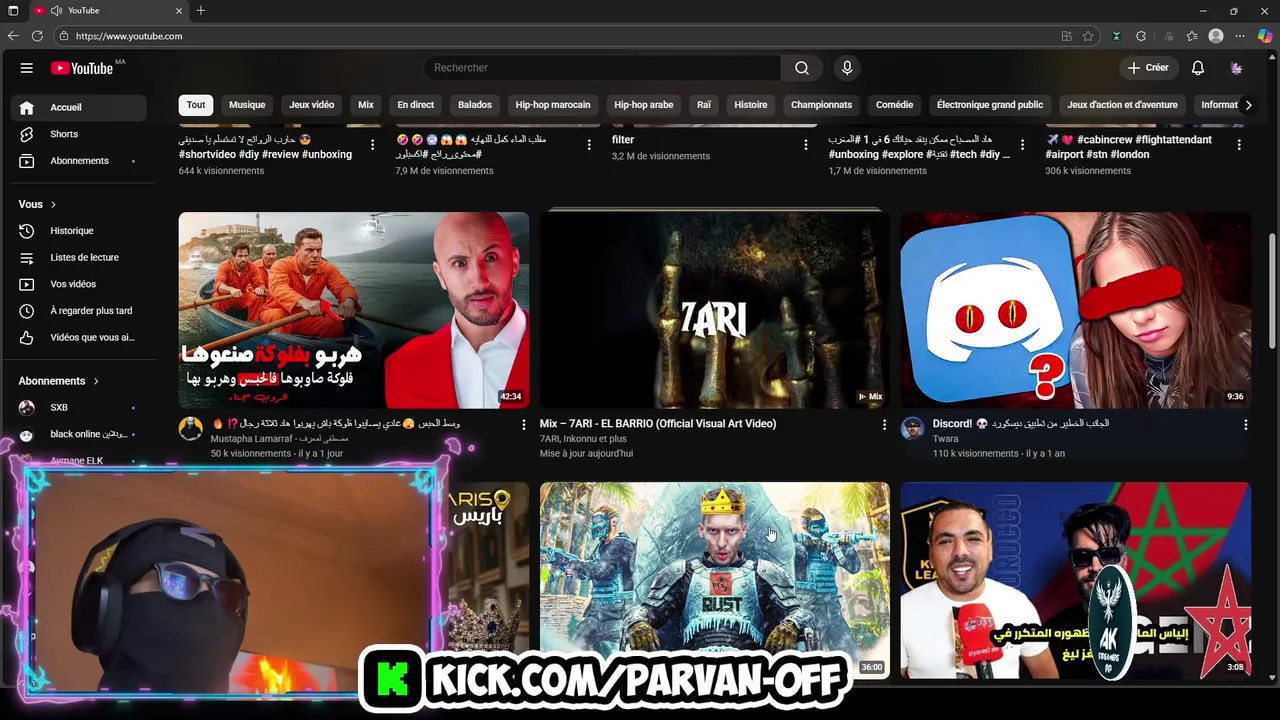Open SXB channel subscription

point(78,408)
